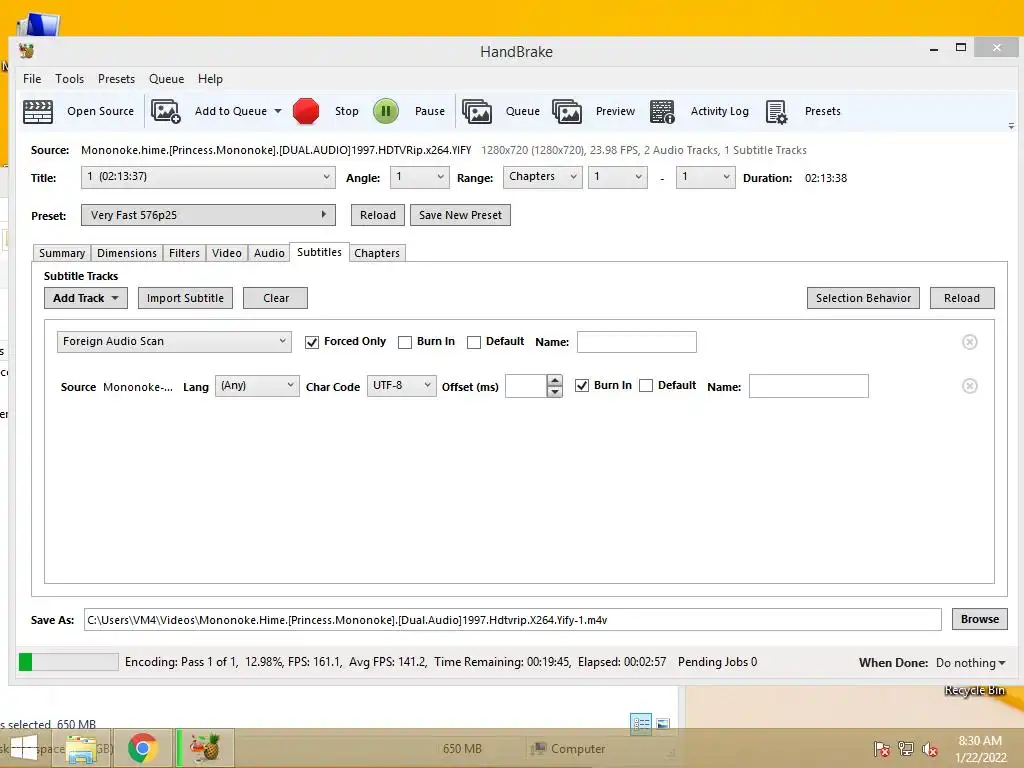Click the Windows Start button
Screen dimensions: 1024x768
point(24,748)
